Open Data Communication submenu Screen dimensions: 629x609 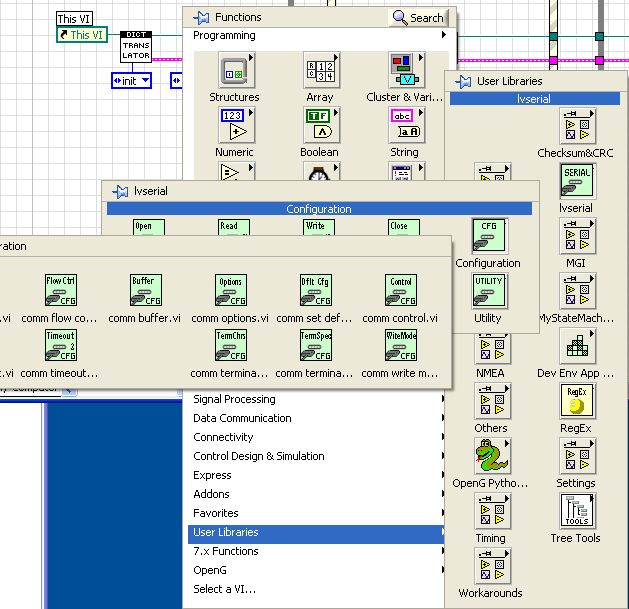click(x=317, y=418)
